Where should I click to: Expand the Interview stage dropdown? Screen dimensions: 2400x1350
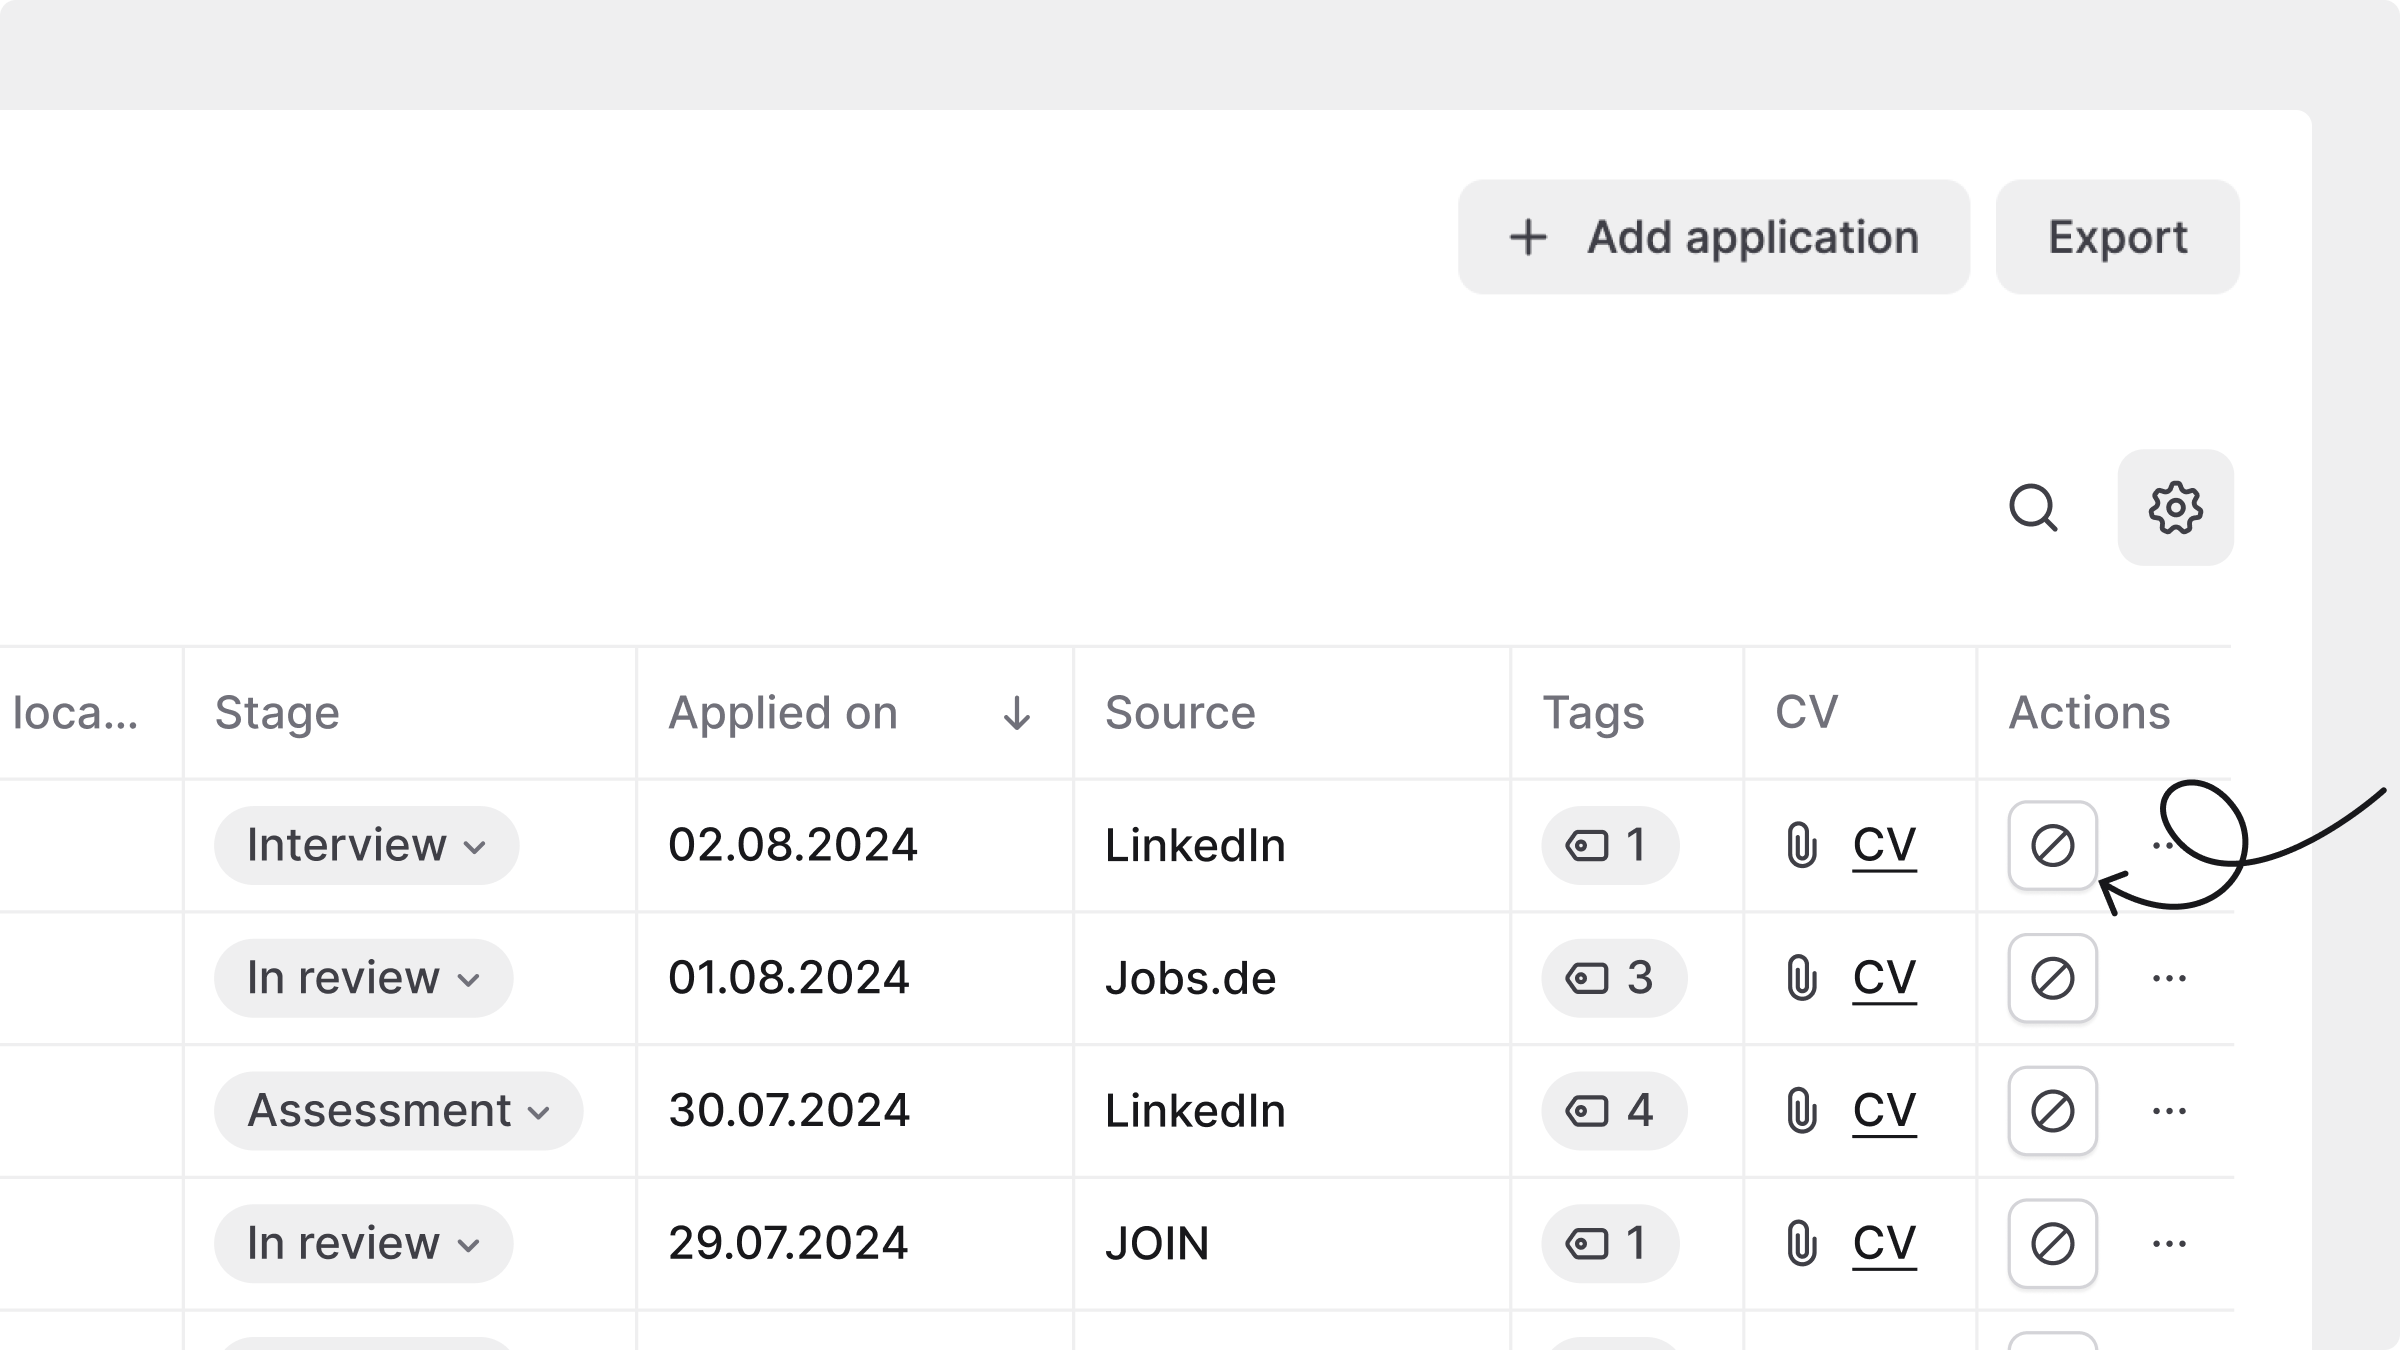click(x=366, y=846)
